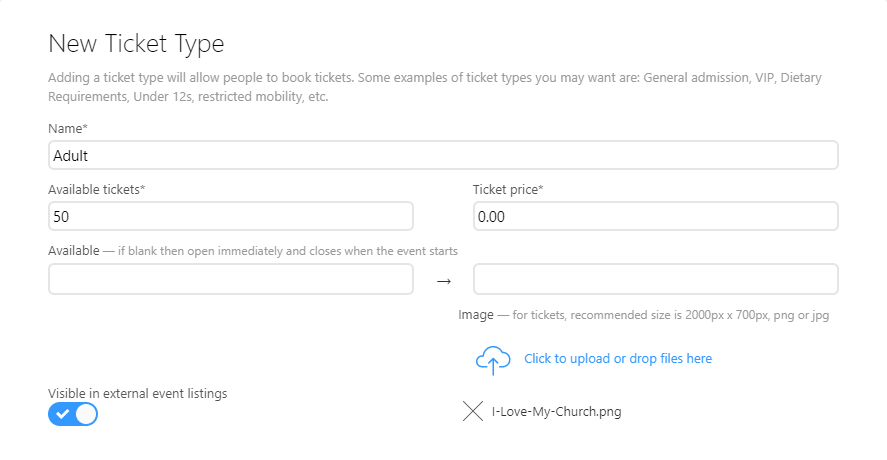This screenshot has width=887, height=460.
Task: Click the arrow between the availability date fields
Action: click(x=444, y=281)
